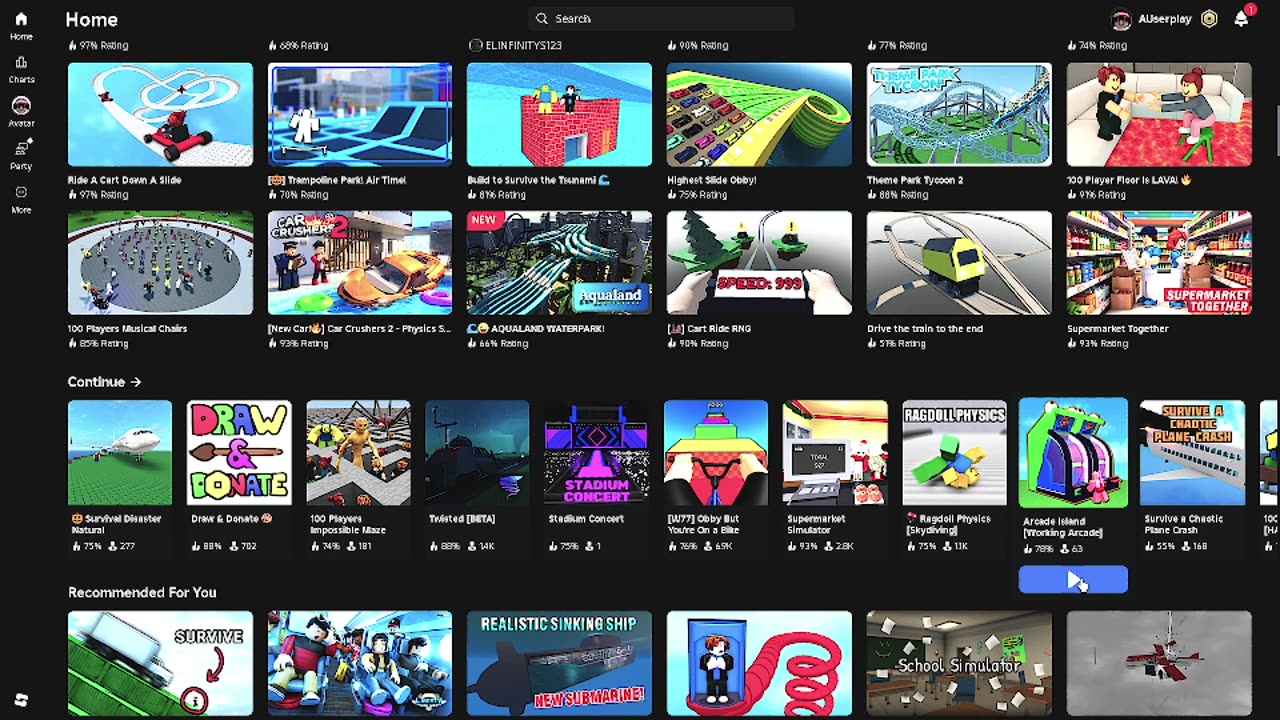
Task: Click the Supermarket Together title text
Action: click(x=1117, y=328)
